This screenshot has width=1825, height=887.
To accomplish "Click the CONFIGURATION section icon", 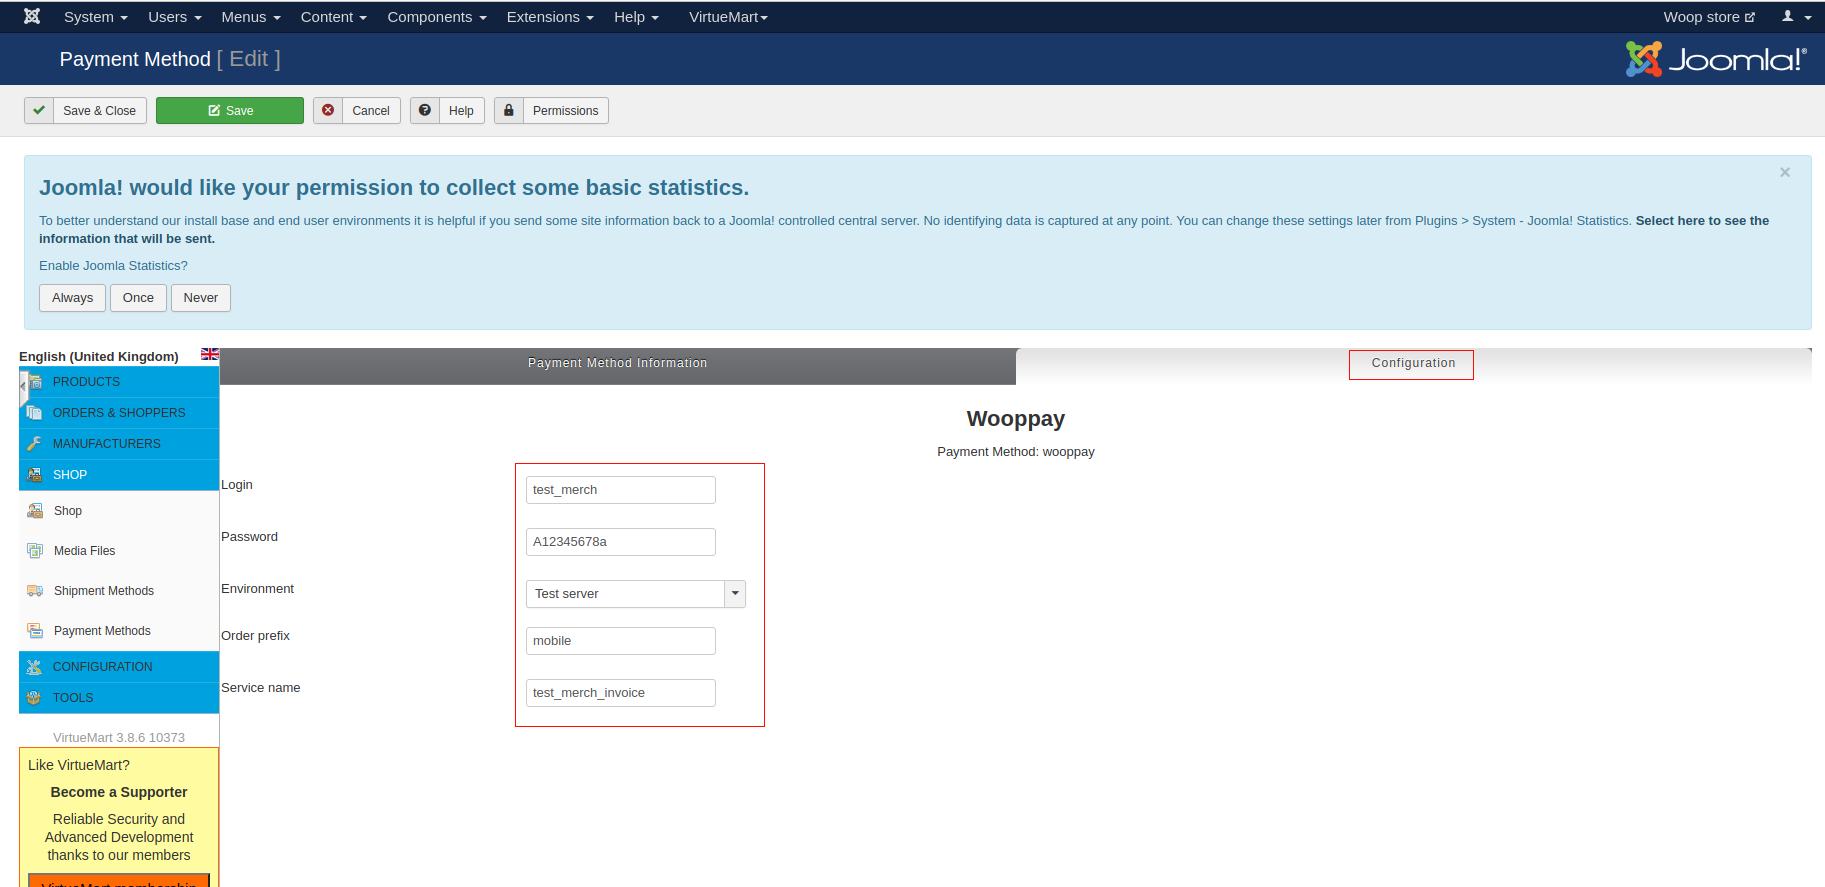I will [35, 667].
